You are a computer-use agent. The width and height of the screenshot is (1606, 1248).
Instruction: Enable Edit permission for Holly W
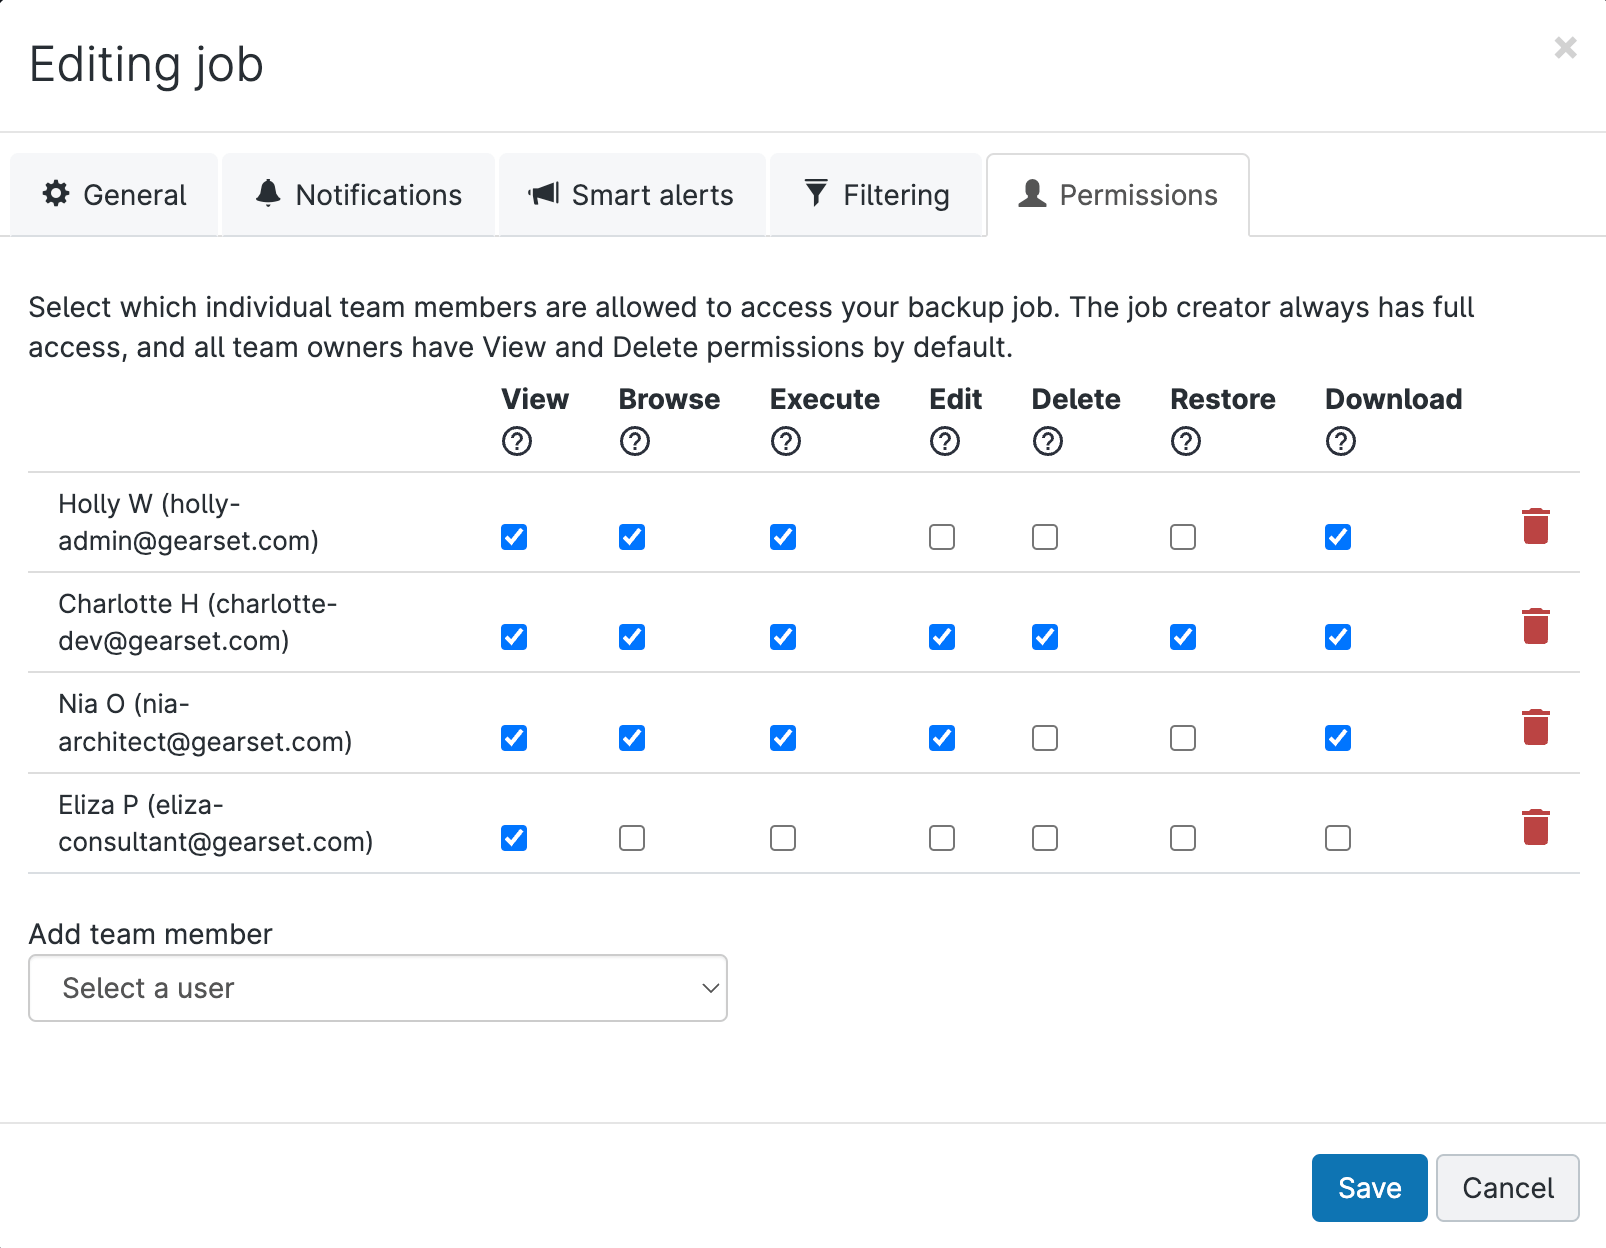[942, 537]
